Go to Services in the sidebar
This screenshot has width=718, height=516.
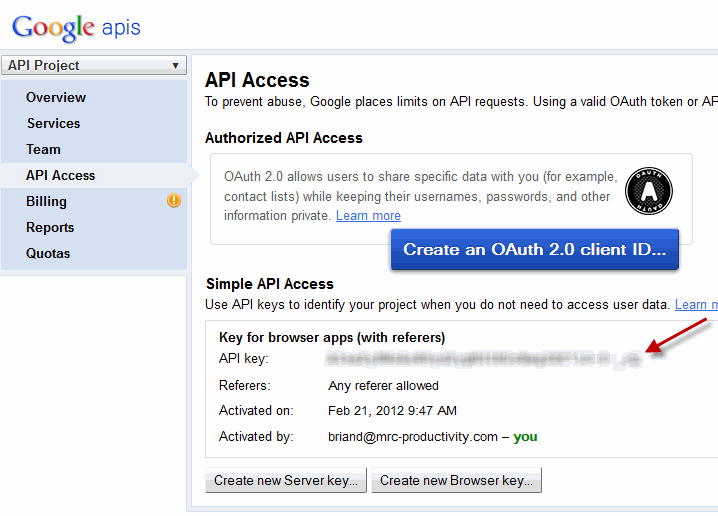point(53,123)
